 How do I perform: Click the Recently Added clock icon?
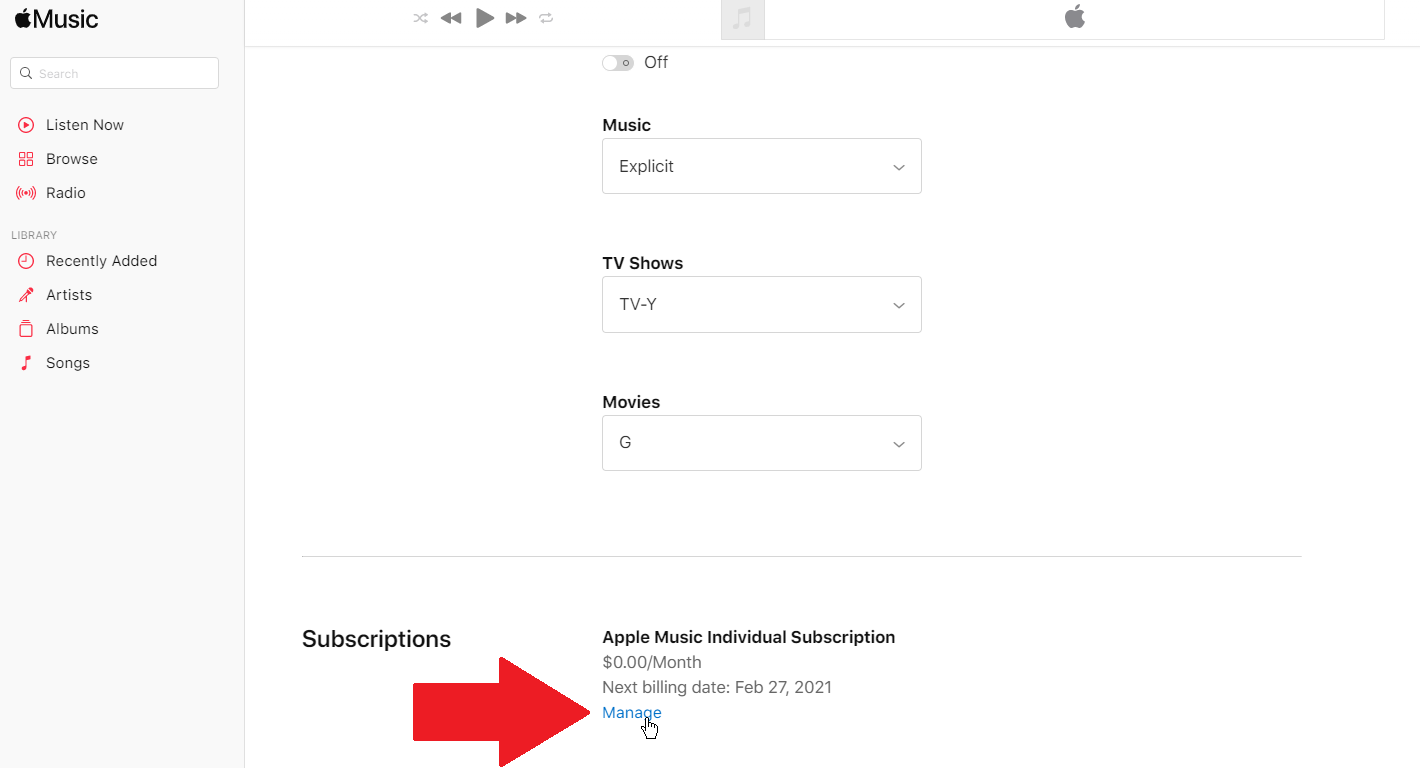click(x=26, y=261)
